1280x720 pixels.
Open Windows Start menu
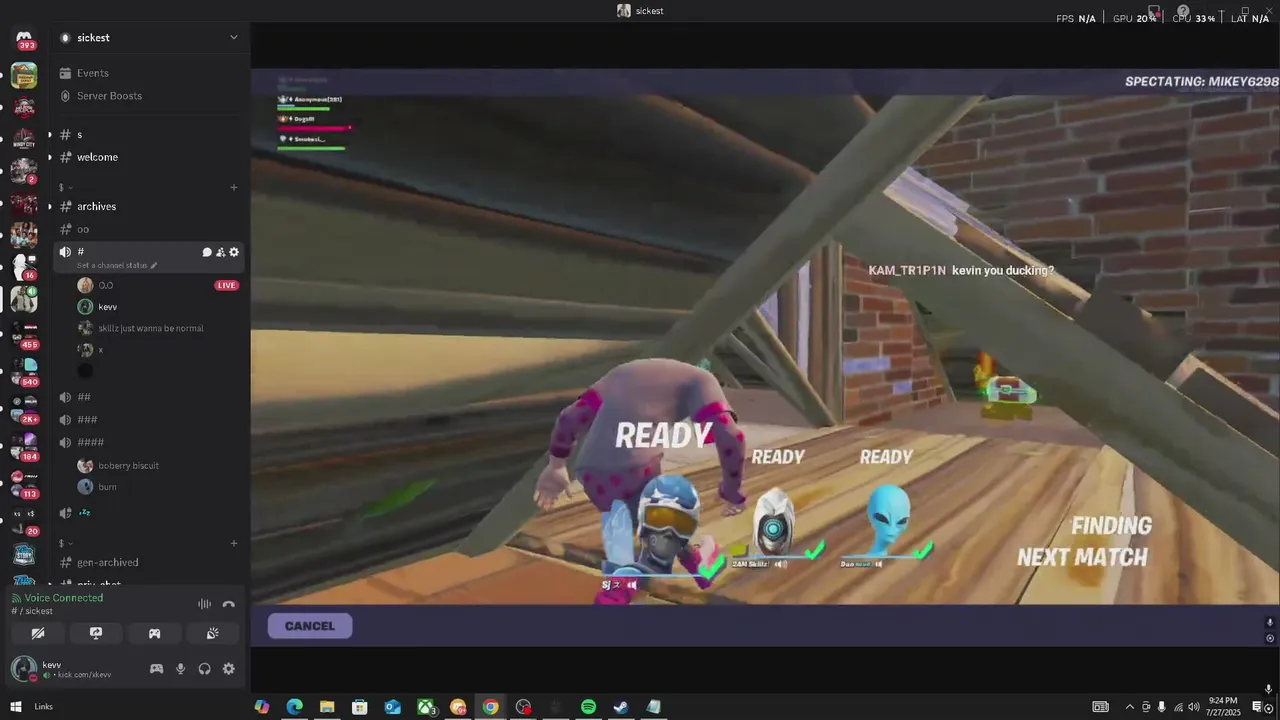coord(16,707)
